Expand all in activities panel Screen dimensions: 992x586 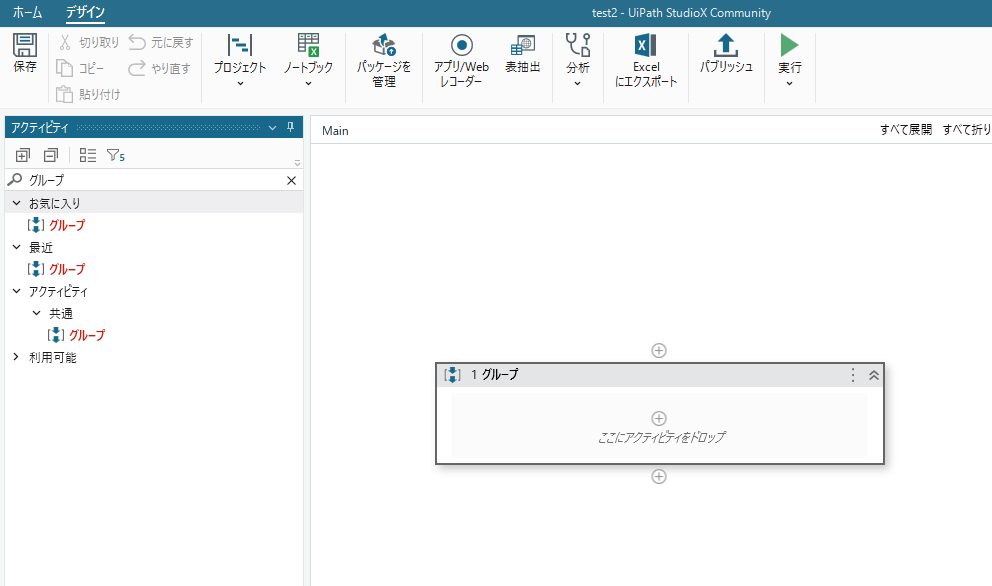[x=23, y=155]
